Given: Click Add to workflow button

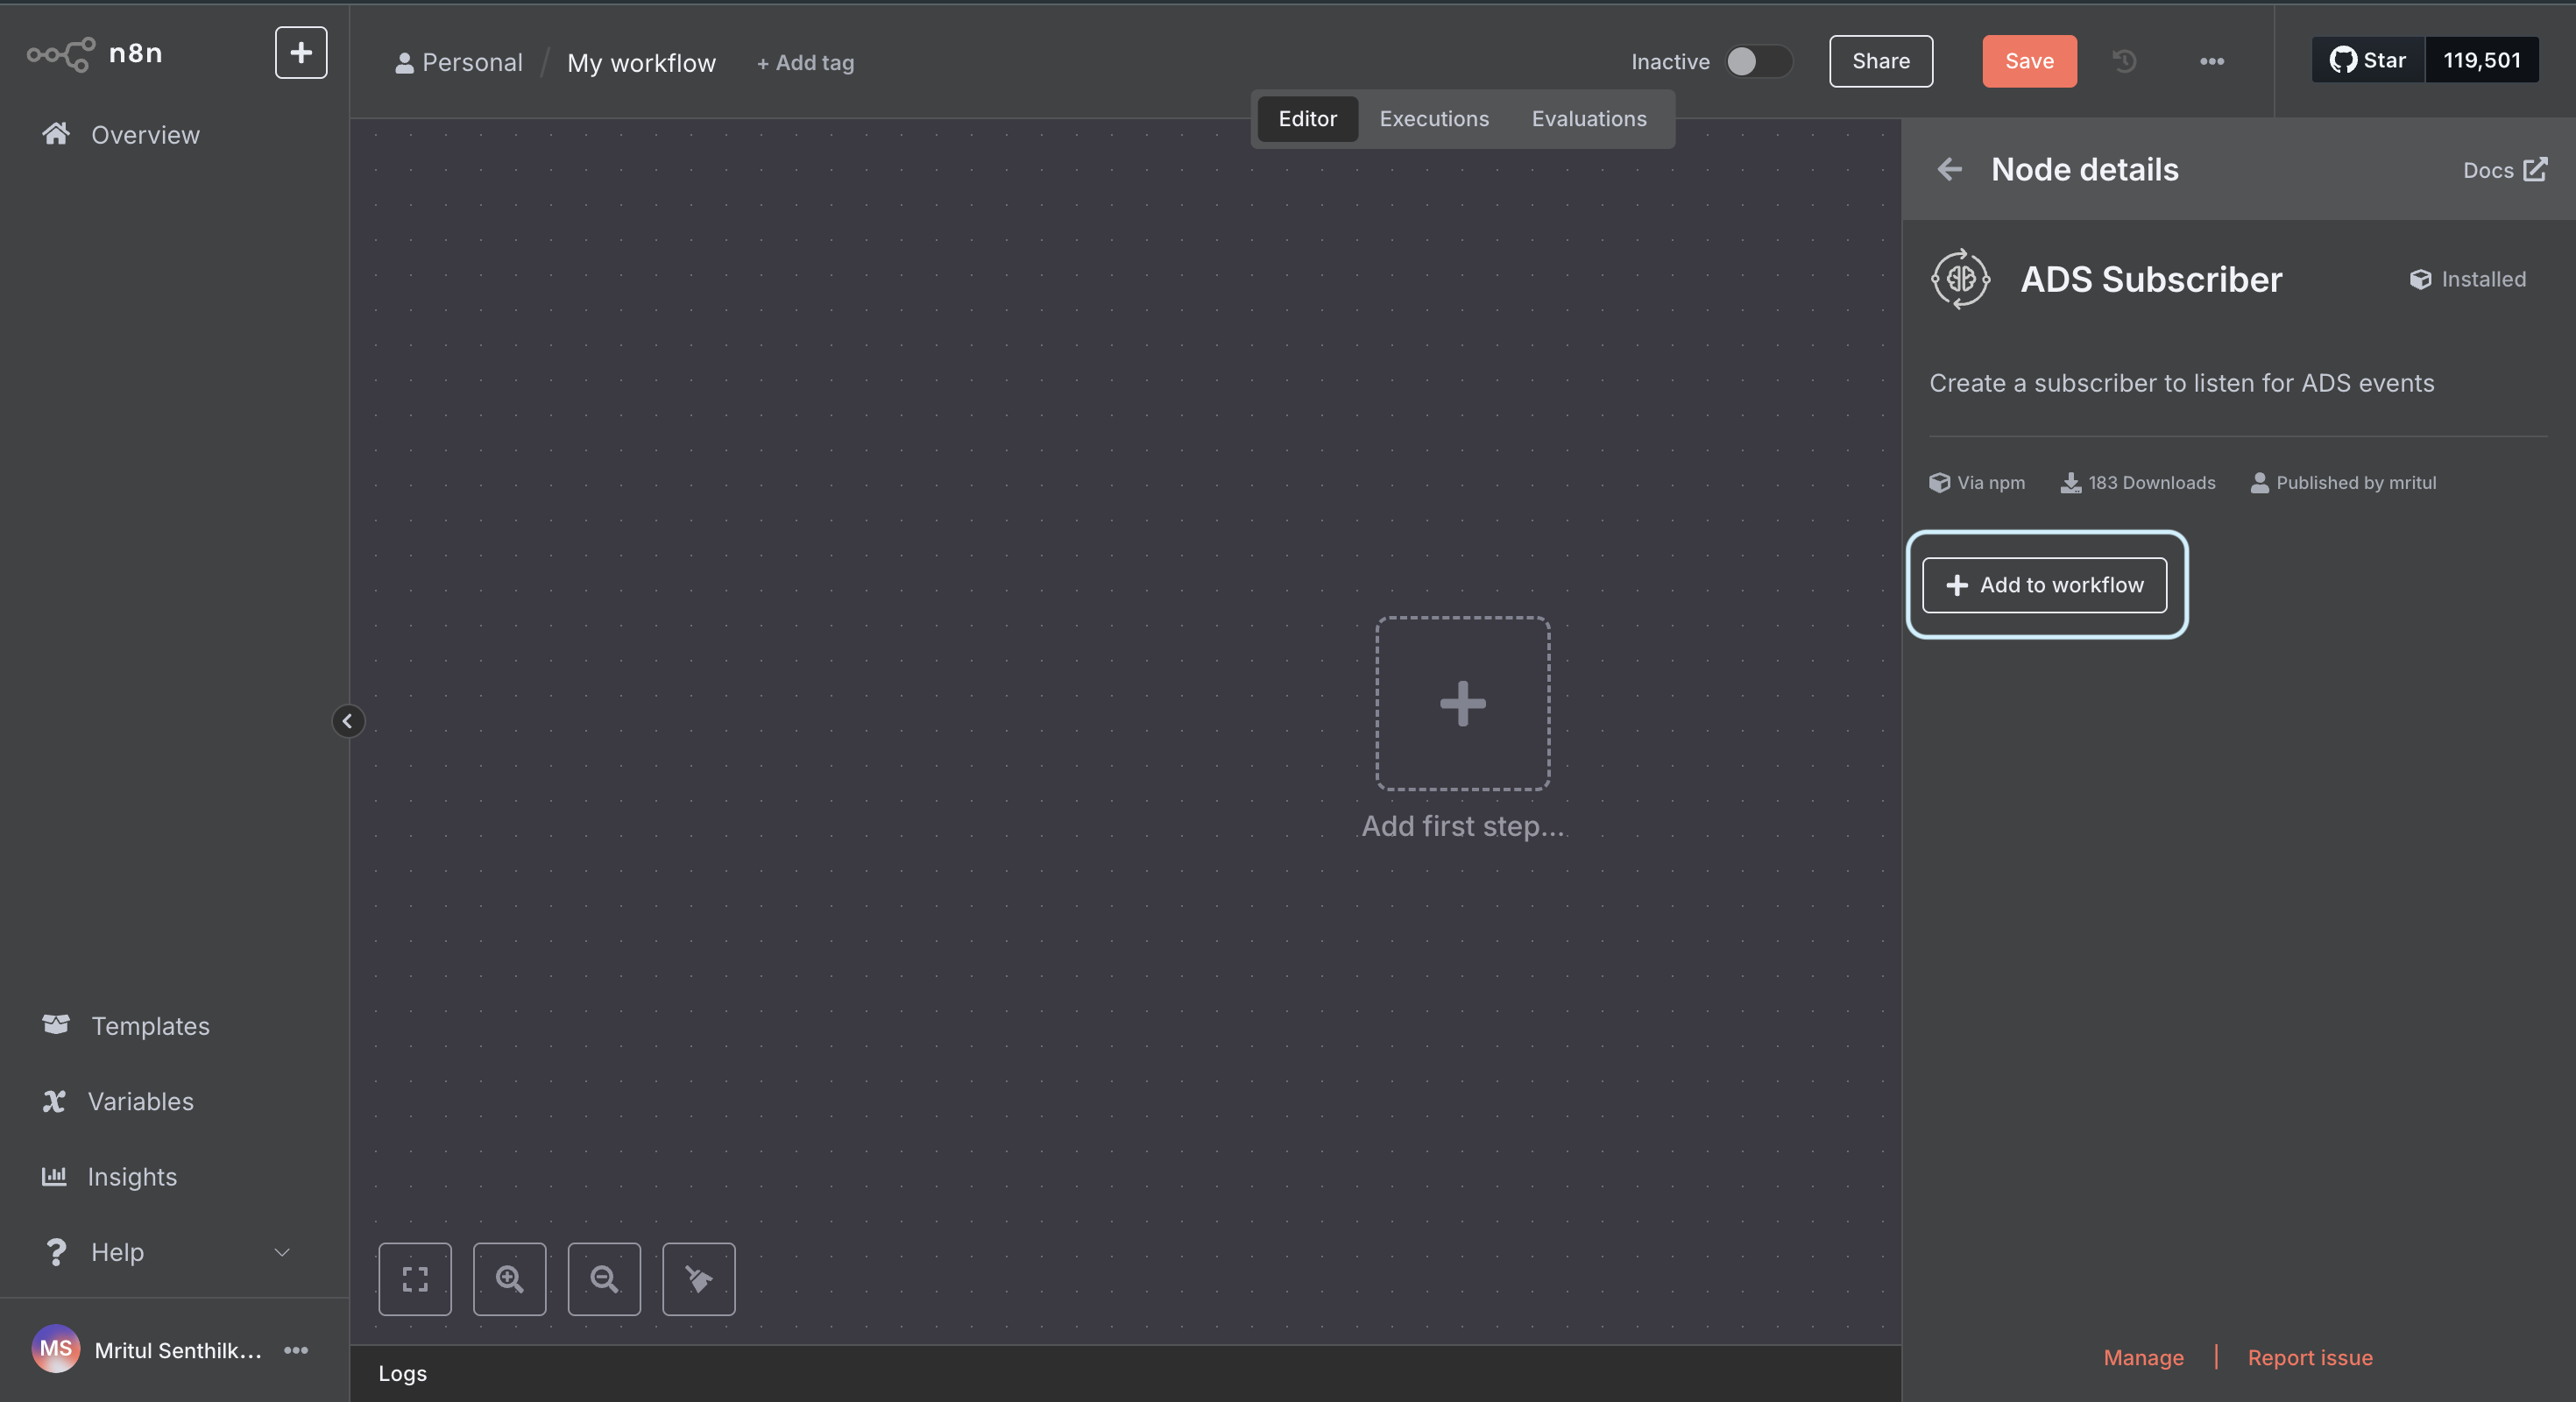Looking at the screenshot, I should click(x=2044, y=585).
